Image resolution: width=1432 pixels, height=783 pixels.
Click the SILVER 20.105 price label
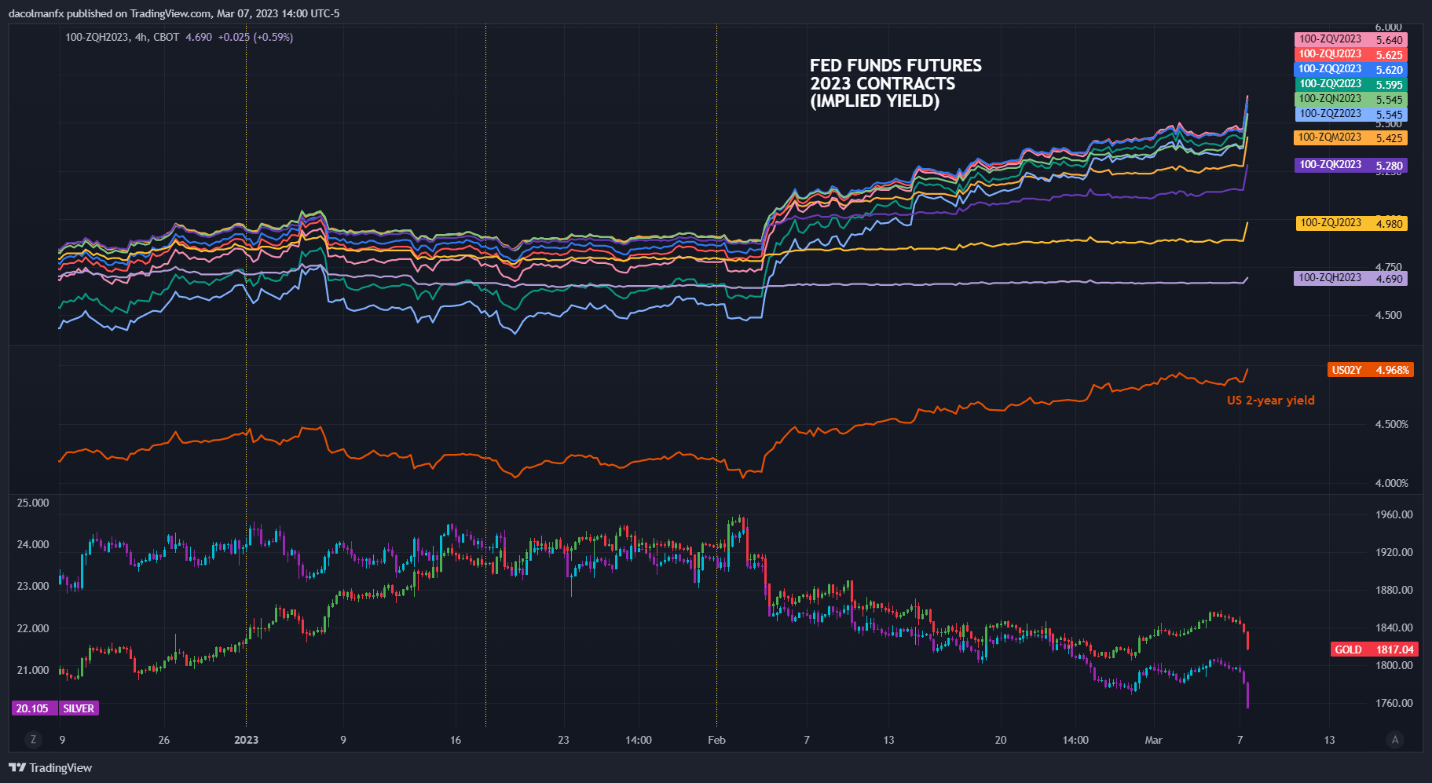(x=56, y=708)
